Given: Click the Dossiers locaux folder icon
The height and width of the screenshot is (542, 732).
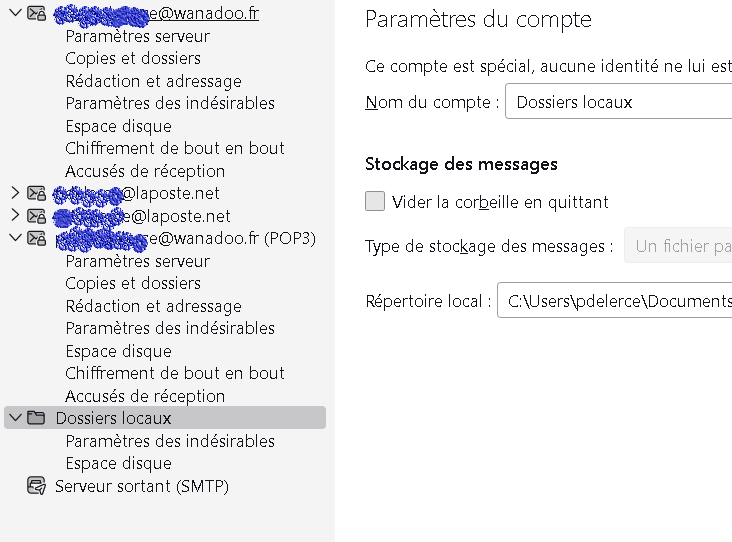Looking at the screenshot, I should pyautogui.click(x=36, y=418).
